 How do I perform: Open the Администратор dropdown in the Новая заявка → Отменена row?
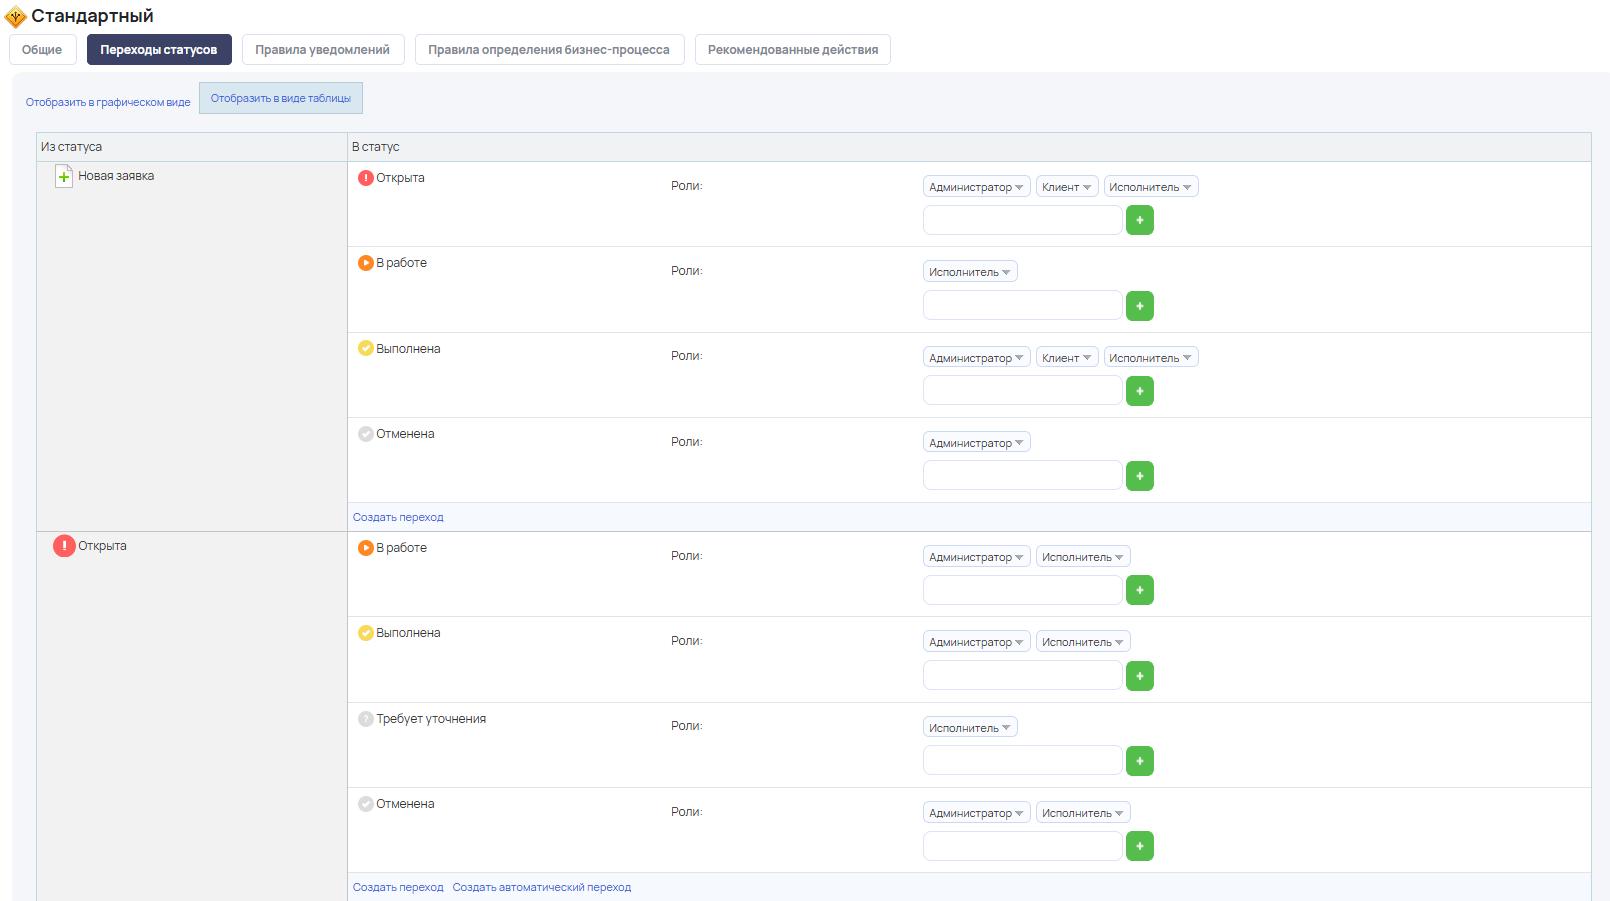click(976, 443)
